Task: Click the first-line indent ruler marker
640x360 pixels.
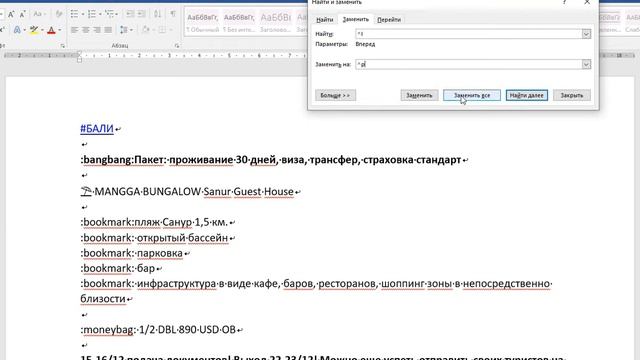Action: pyautogui.click(x=79, y=53)
